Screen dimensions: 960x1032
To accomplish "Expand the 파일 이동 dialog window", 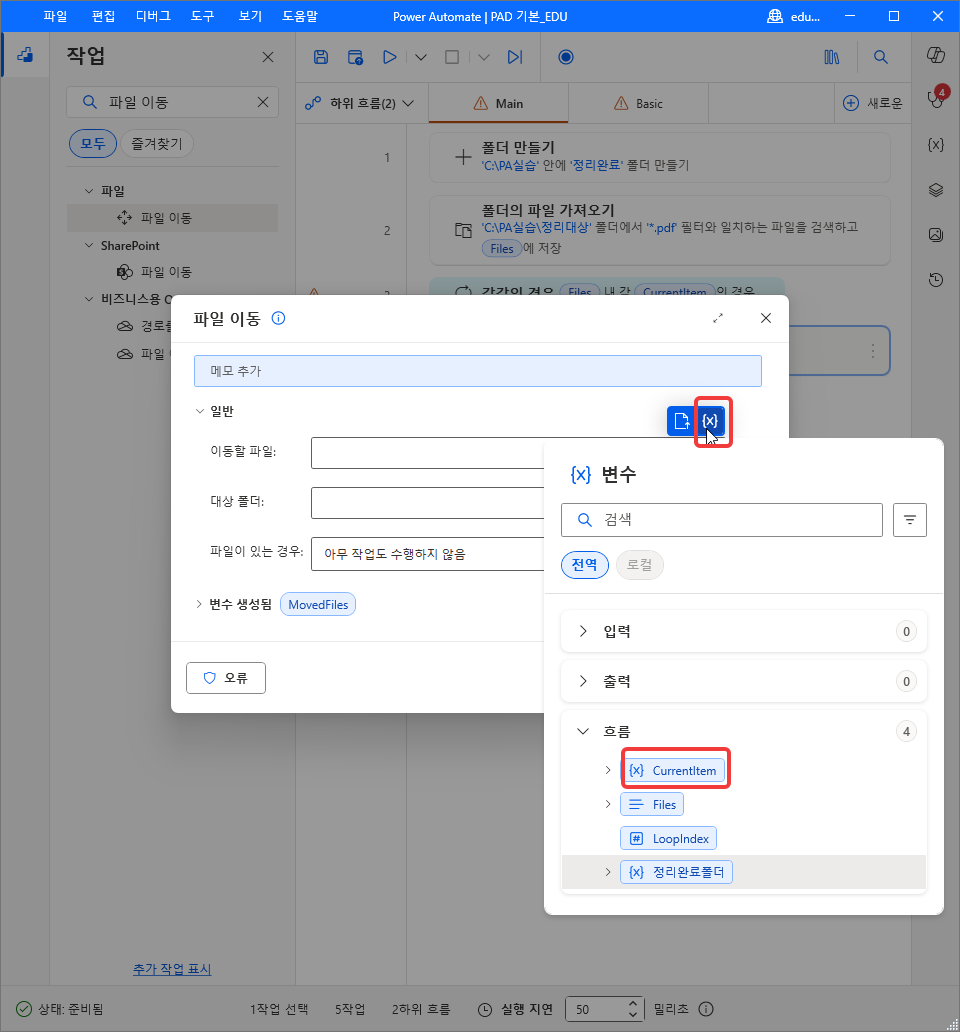I will tap(718, 319).
